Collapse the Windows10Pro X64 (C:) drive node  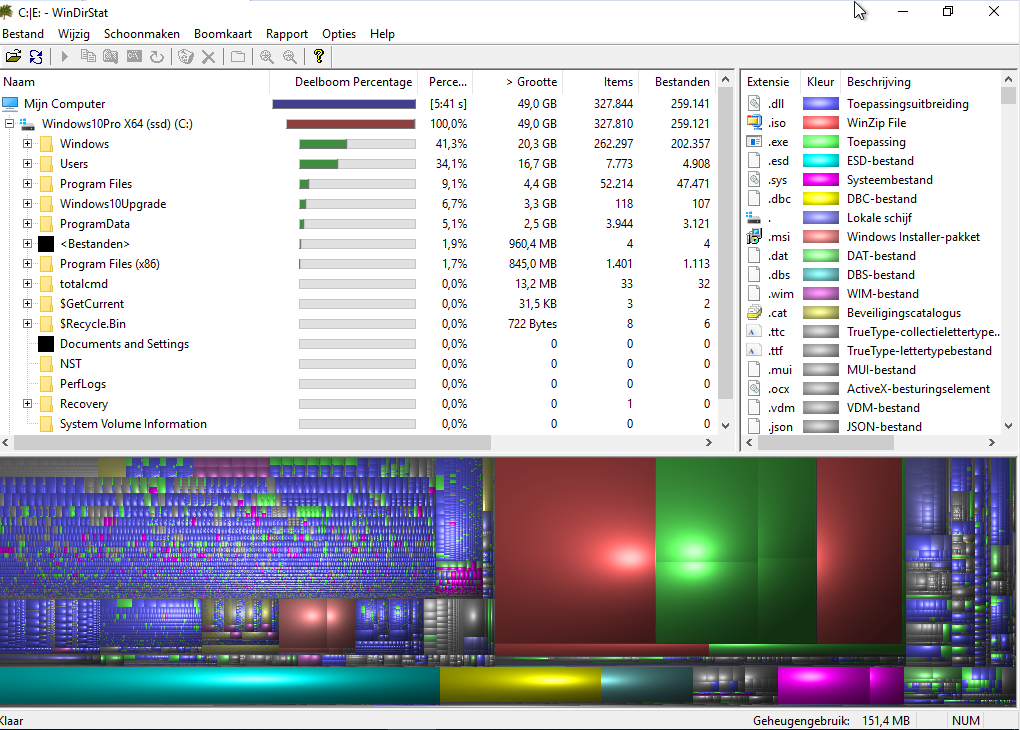9,124
